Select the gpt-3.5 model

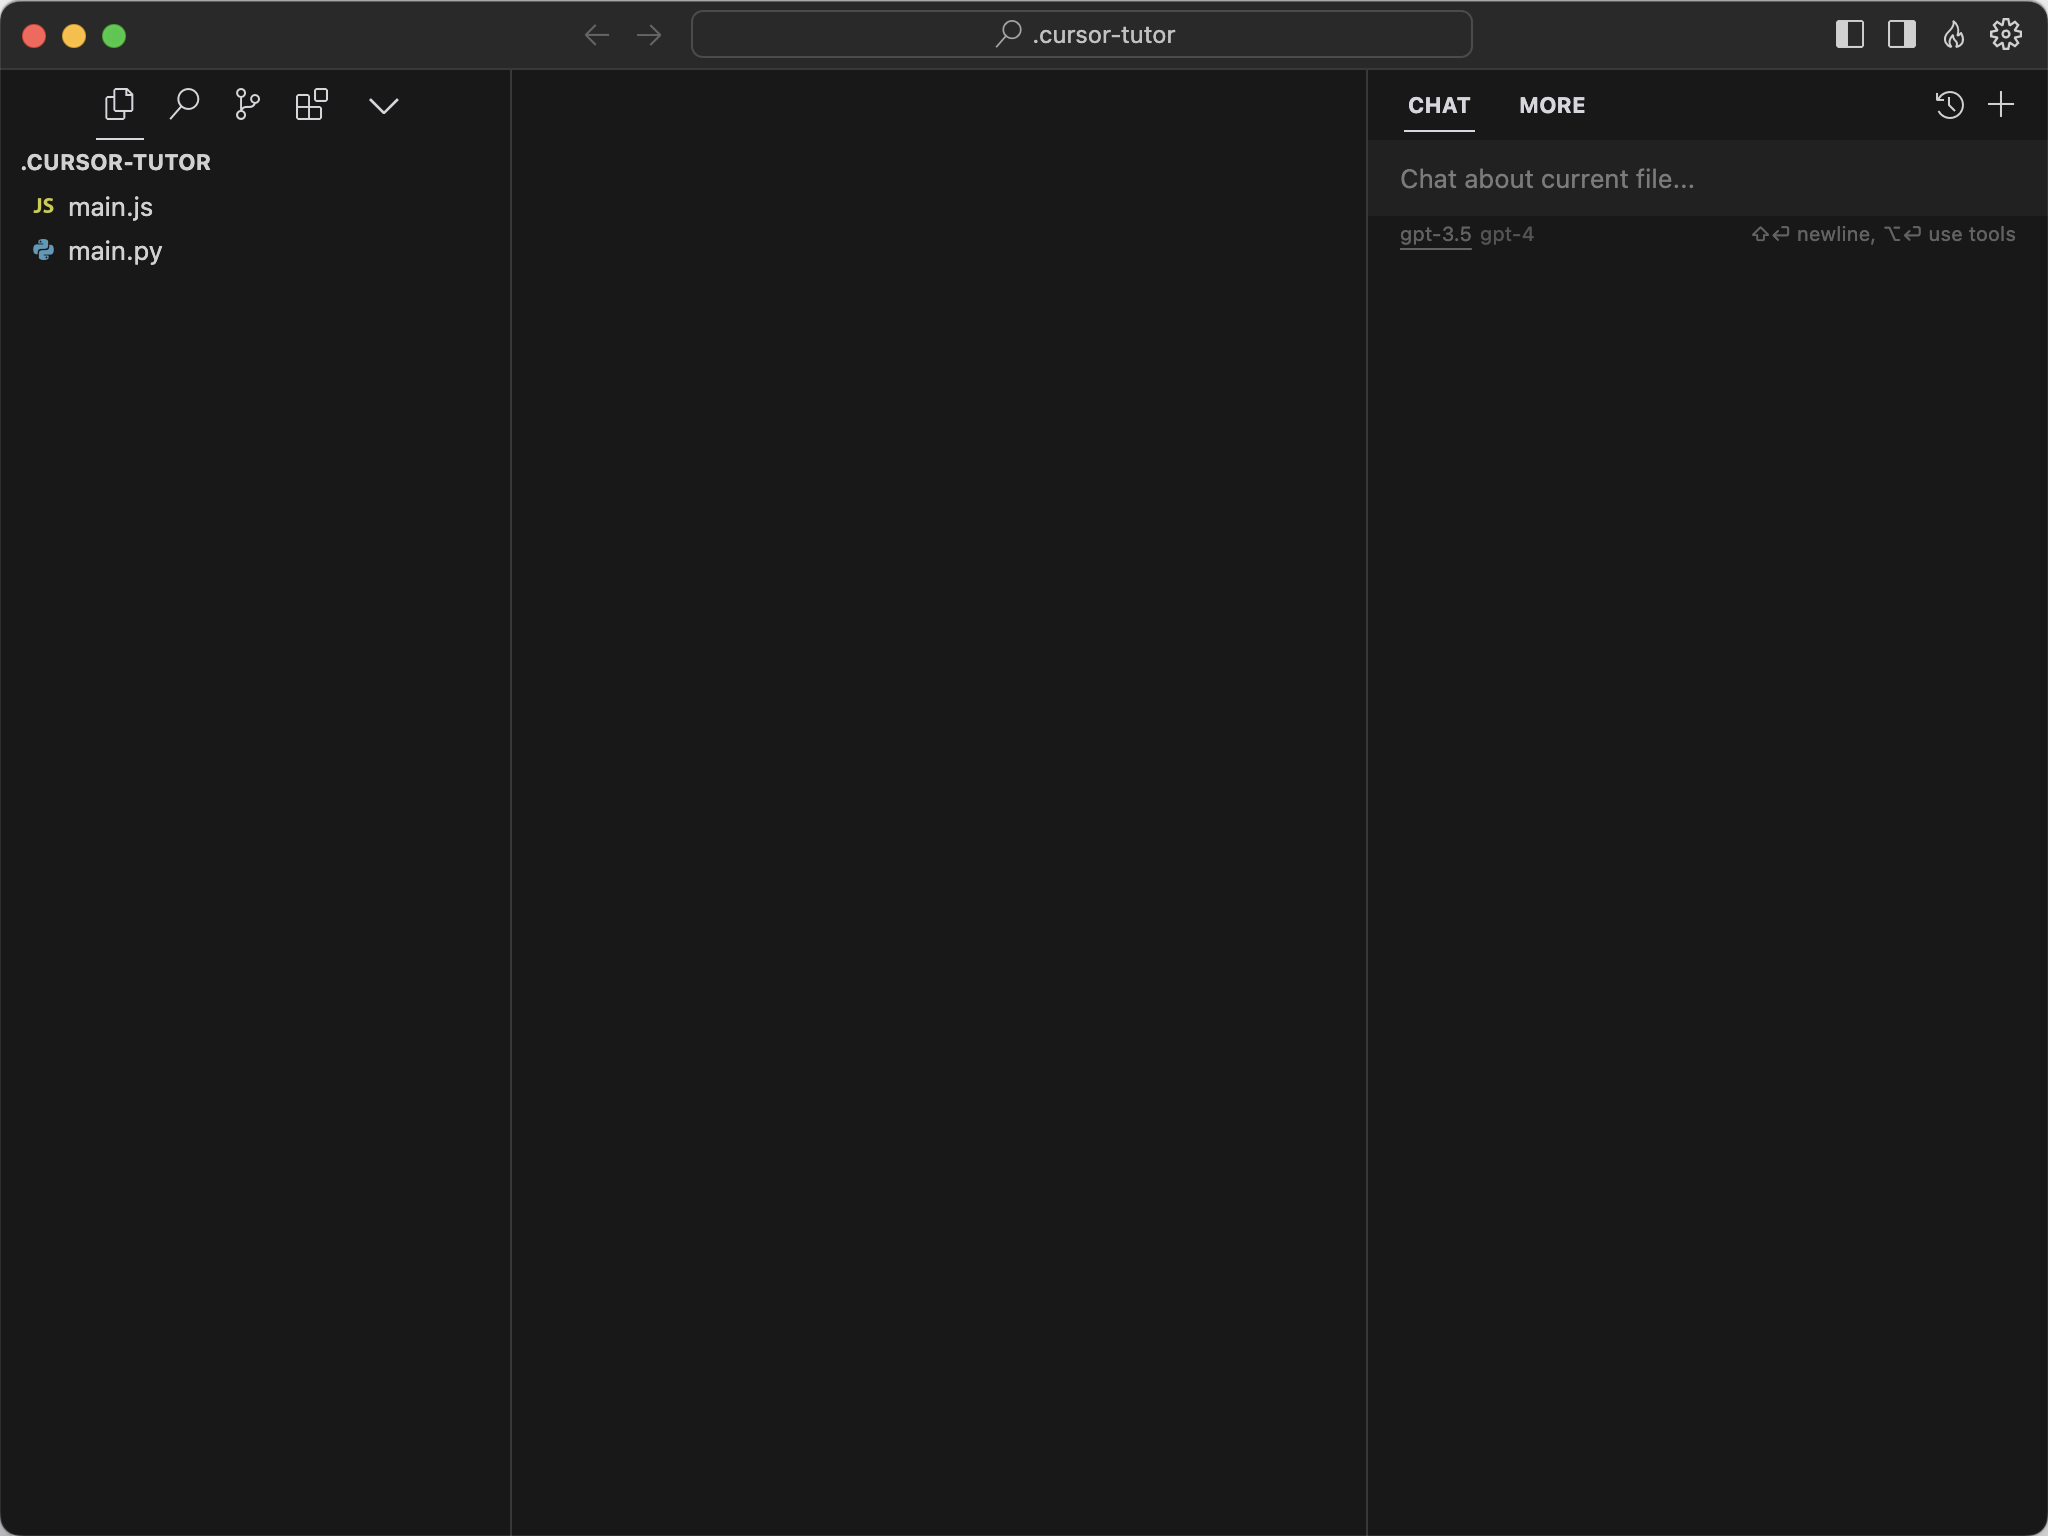1435,234
